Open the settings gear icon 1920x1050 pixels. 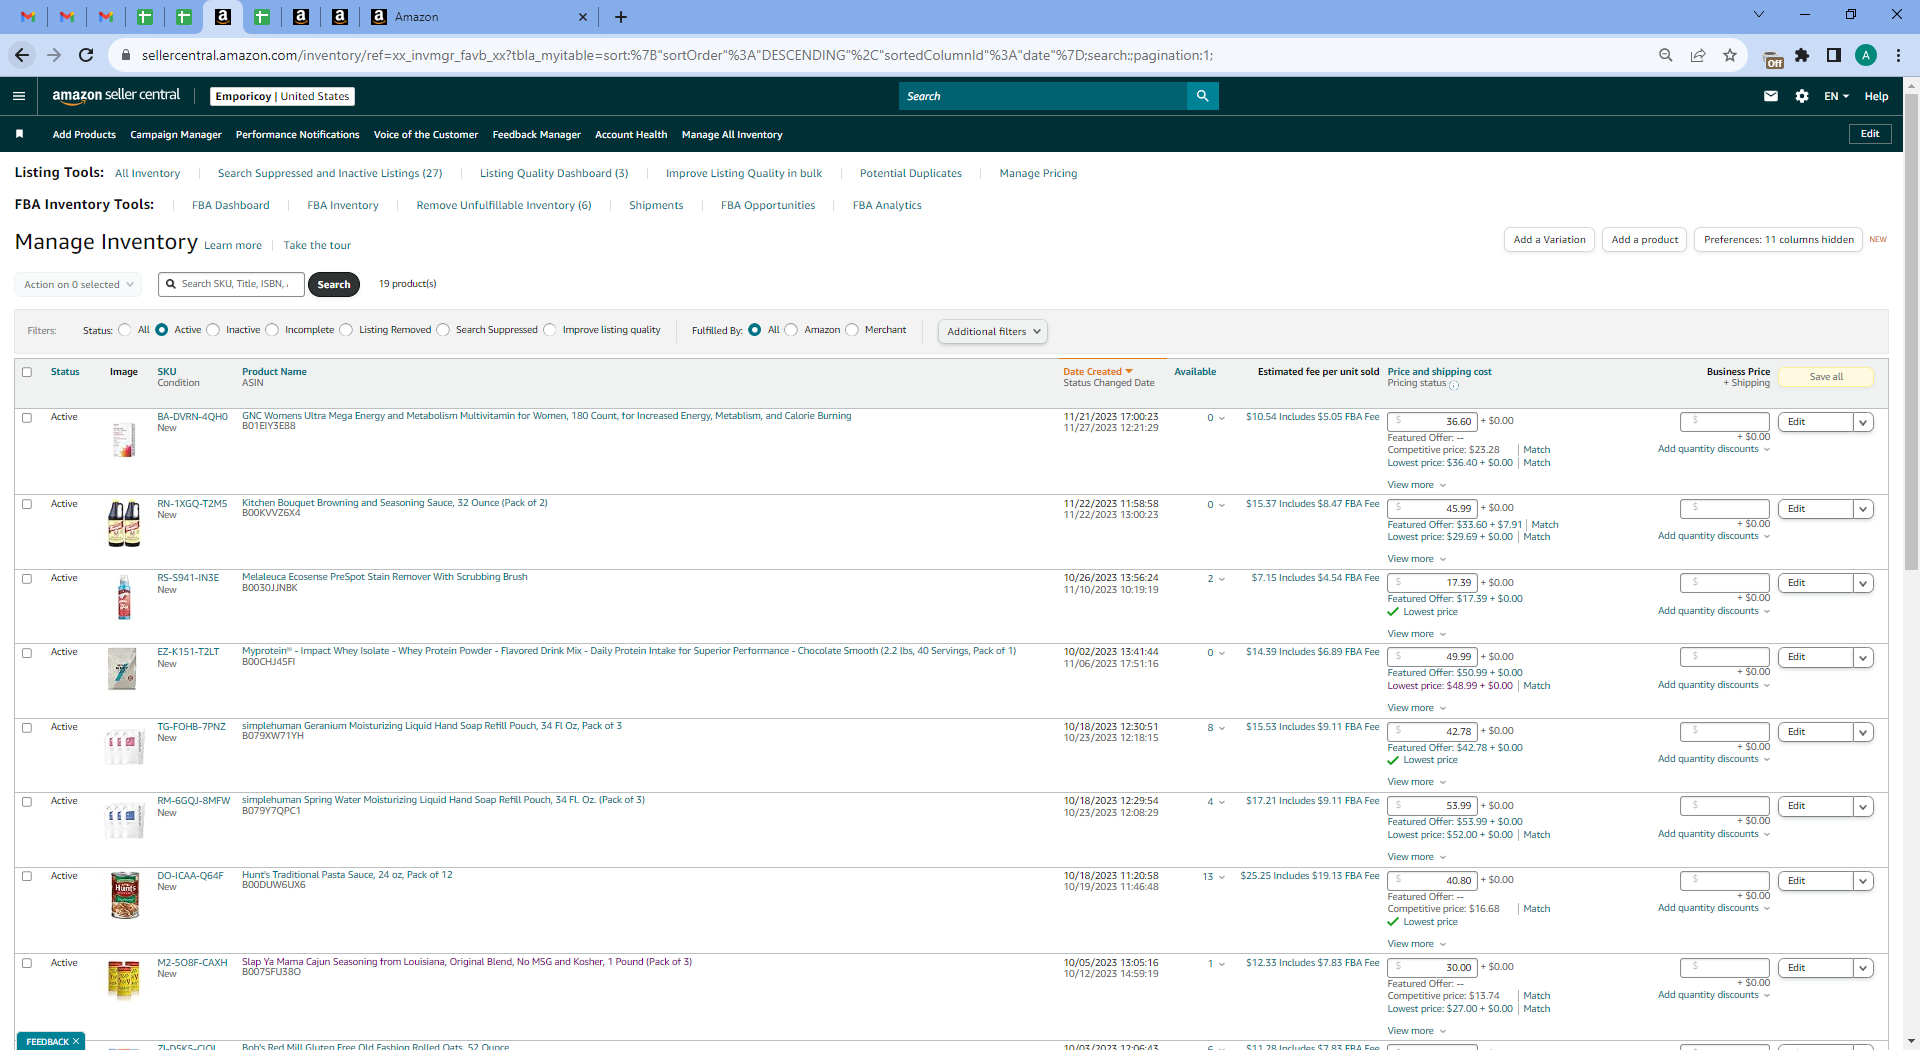[1801, 96]
